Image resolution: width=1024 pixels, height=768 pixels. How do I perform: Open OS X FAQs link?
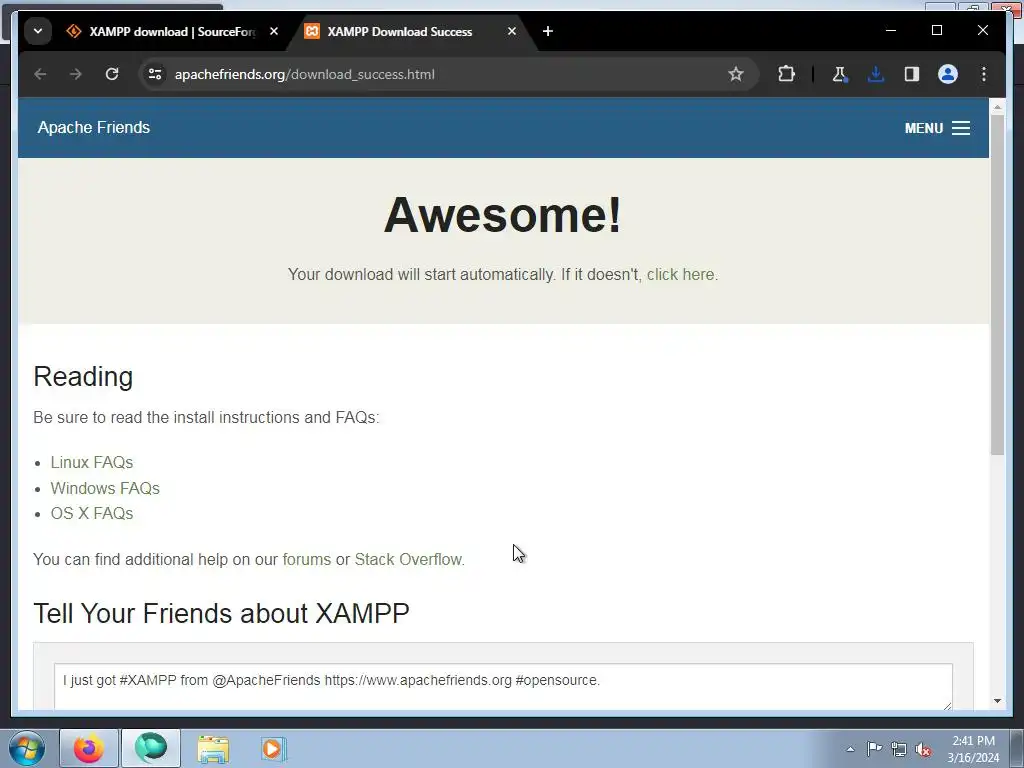pos(91,513)
